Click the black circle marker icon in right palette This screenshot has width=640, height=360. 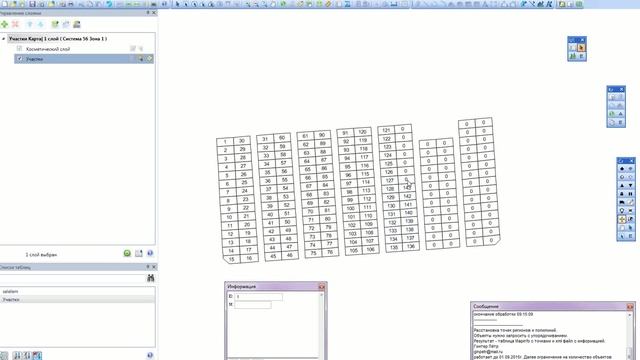coord(622,169)
